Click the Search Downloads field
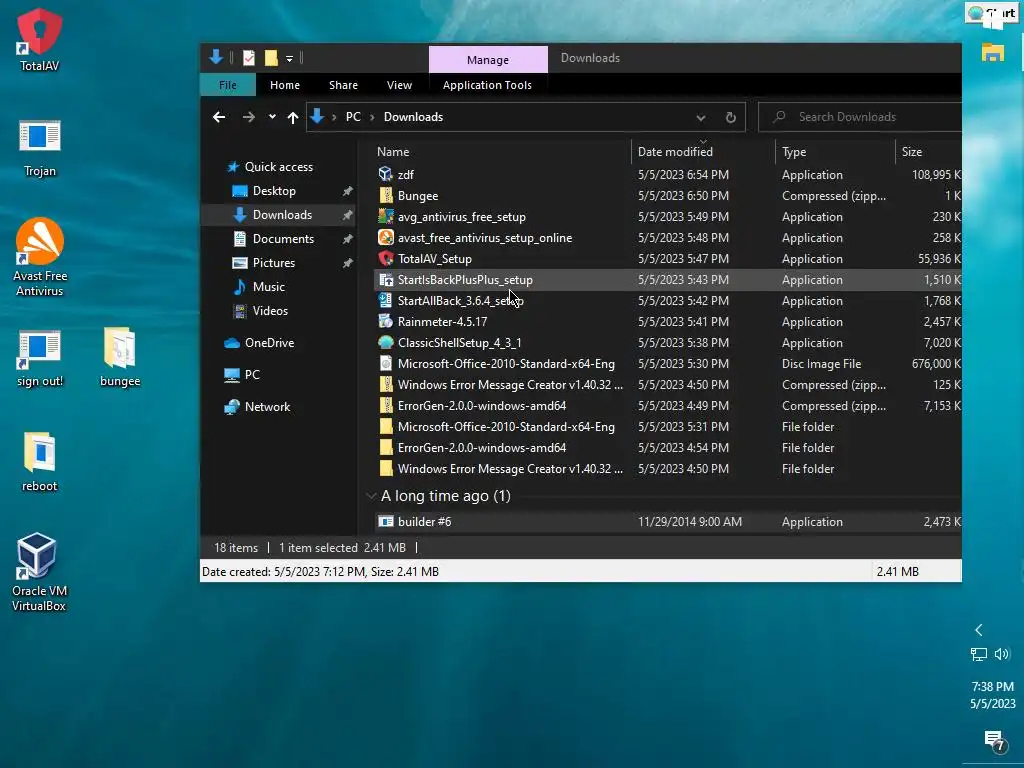Viewport: 1024px width, 768px height. click(859, 117)
